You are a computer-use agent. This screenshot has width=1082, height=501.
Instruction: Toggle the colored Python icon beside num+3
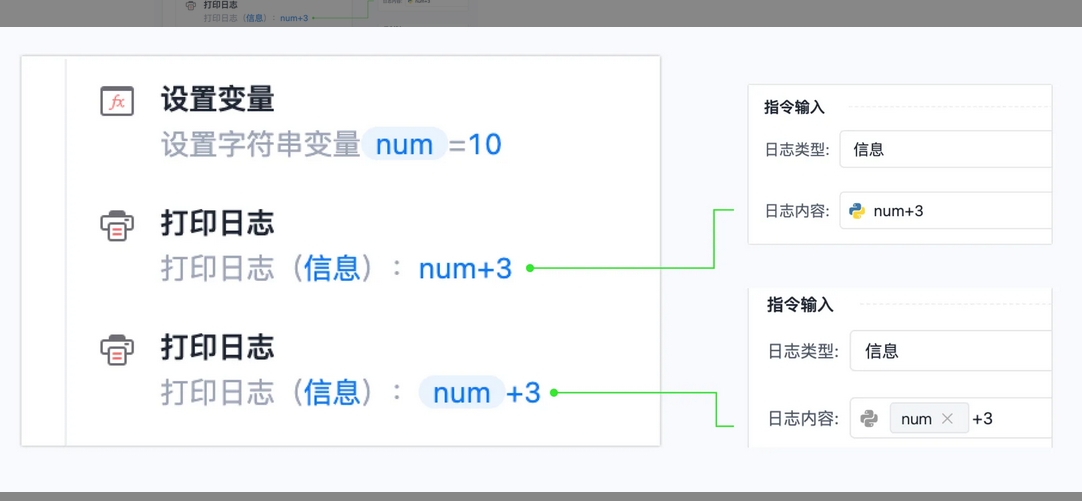tap(857, 211)
